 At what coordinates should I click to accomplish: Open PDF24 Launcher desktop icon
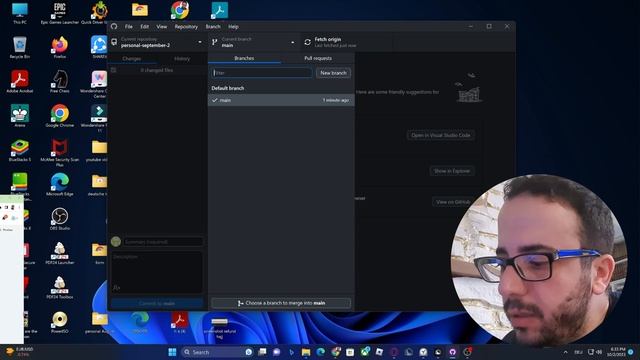[60, 253]
